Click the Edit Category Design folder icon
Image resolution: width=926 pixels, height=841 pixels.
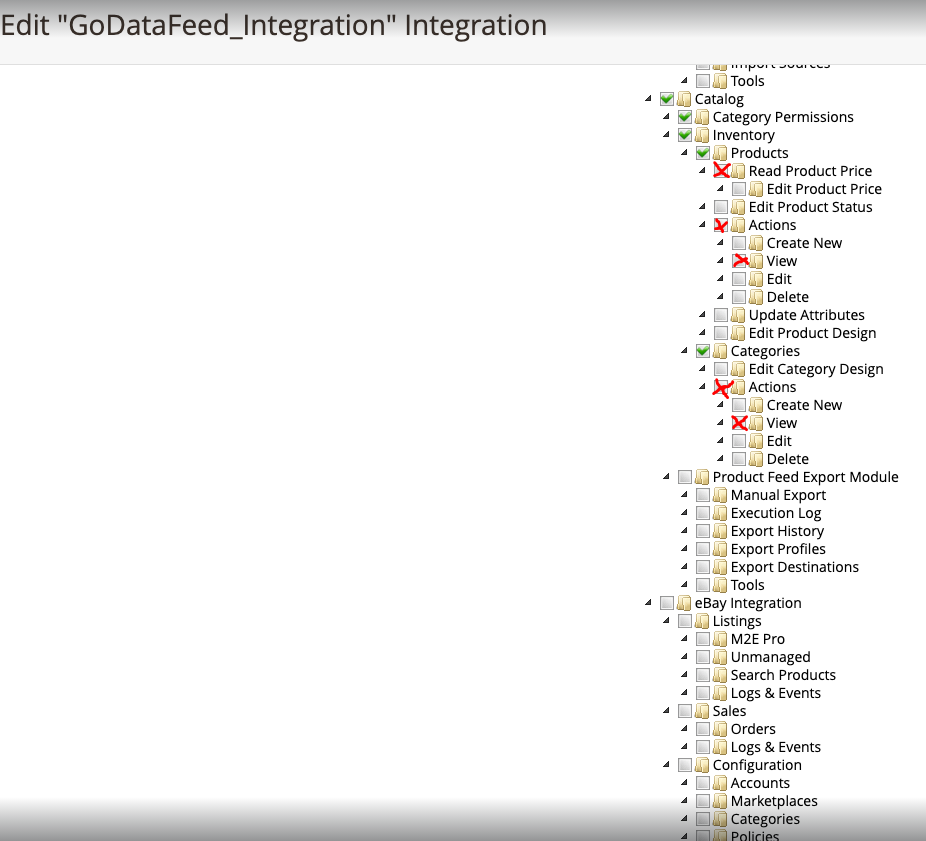[738, 369]
